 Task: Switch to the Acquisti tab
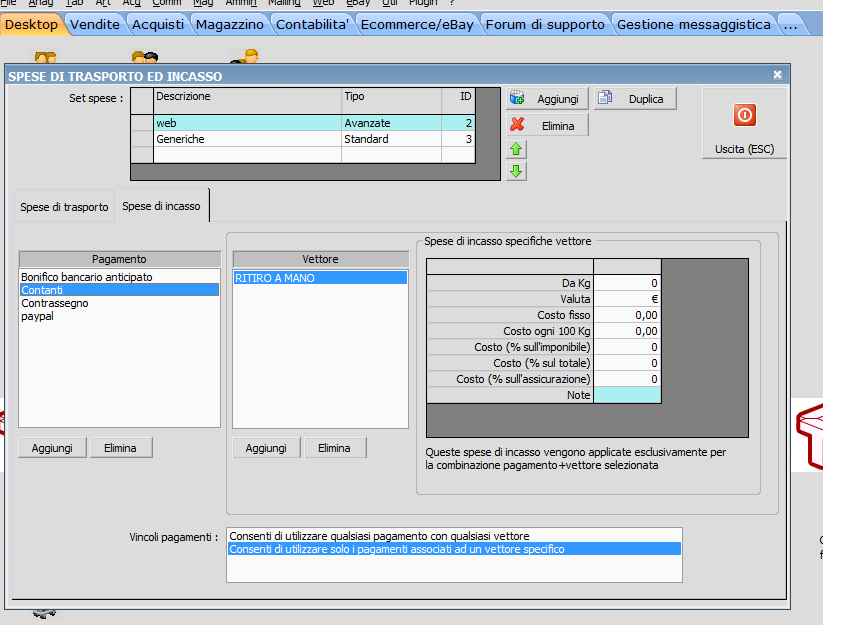click(158, 25)
